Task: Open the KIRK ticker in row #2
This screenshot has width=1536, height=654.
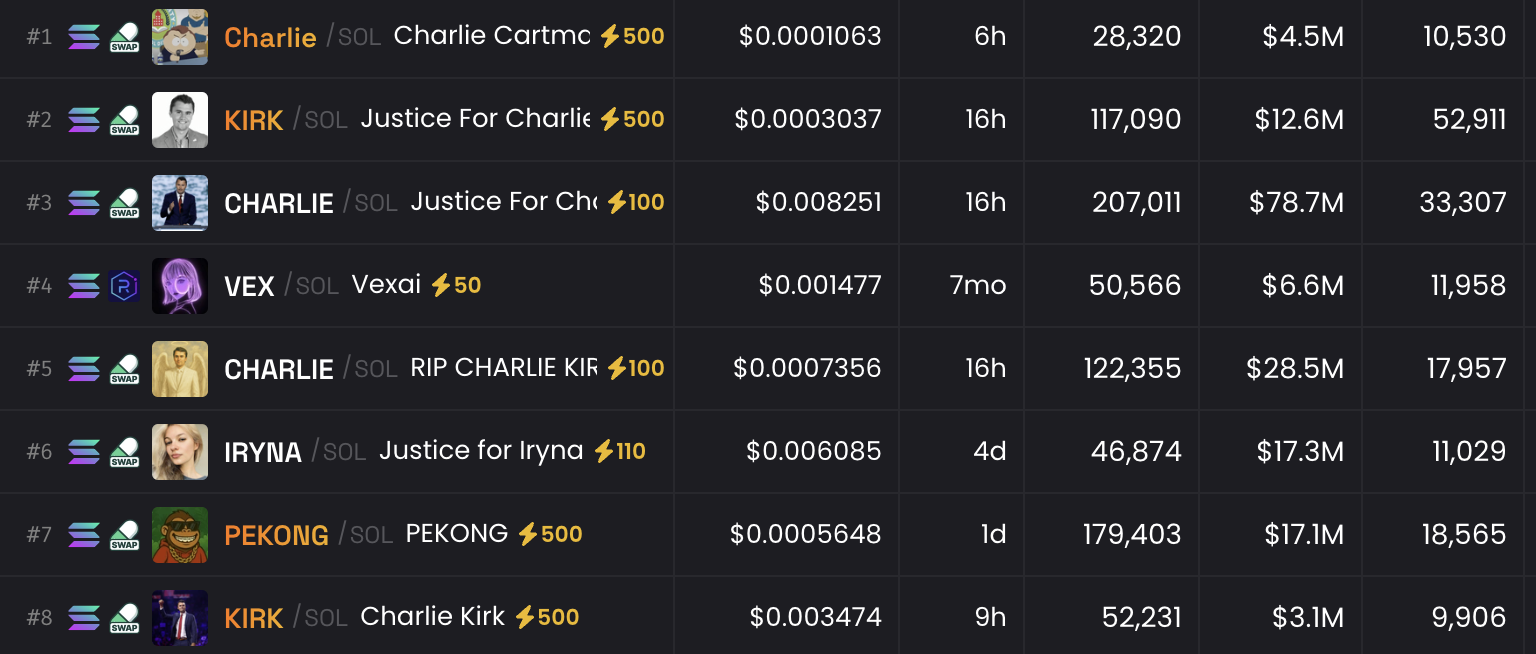Action: 254,121
